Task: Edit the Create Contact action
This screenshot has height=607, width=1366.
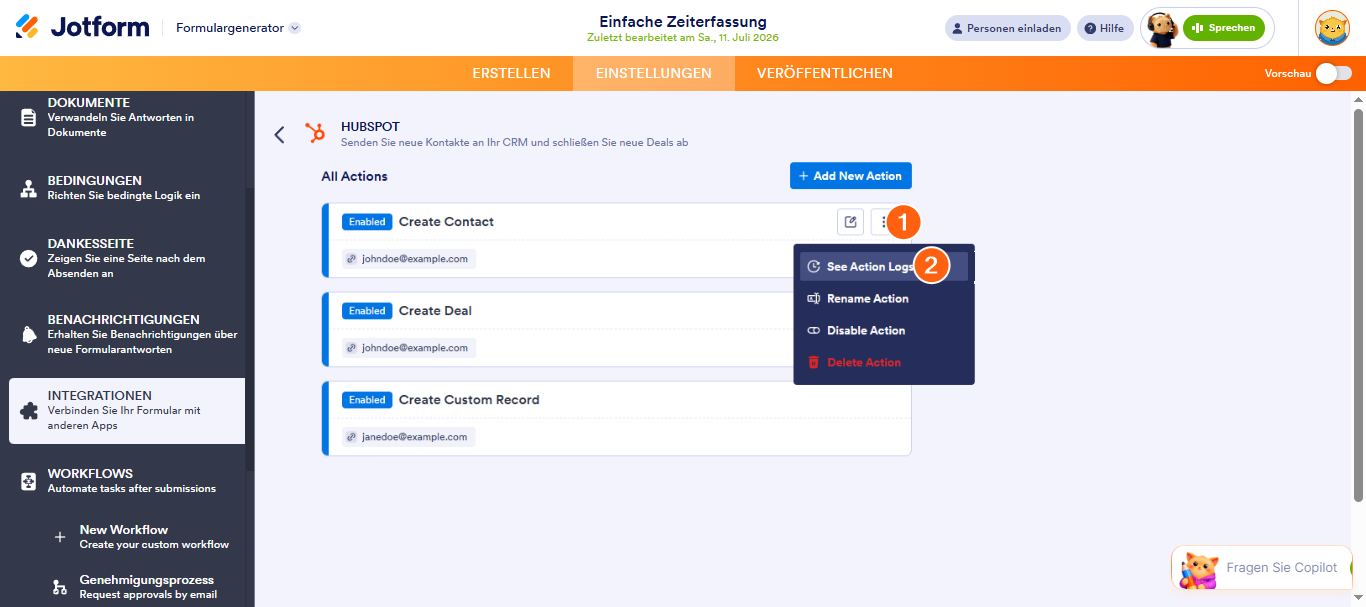Action: pyautogui.click(x=850, y=222)
